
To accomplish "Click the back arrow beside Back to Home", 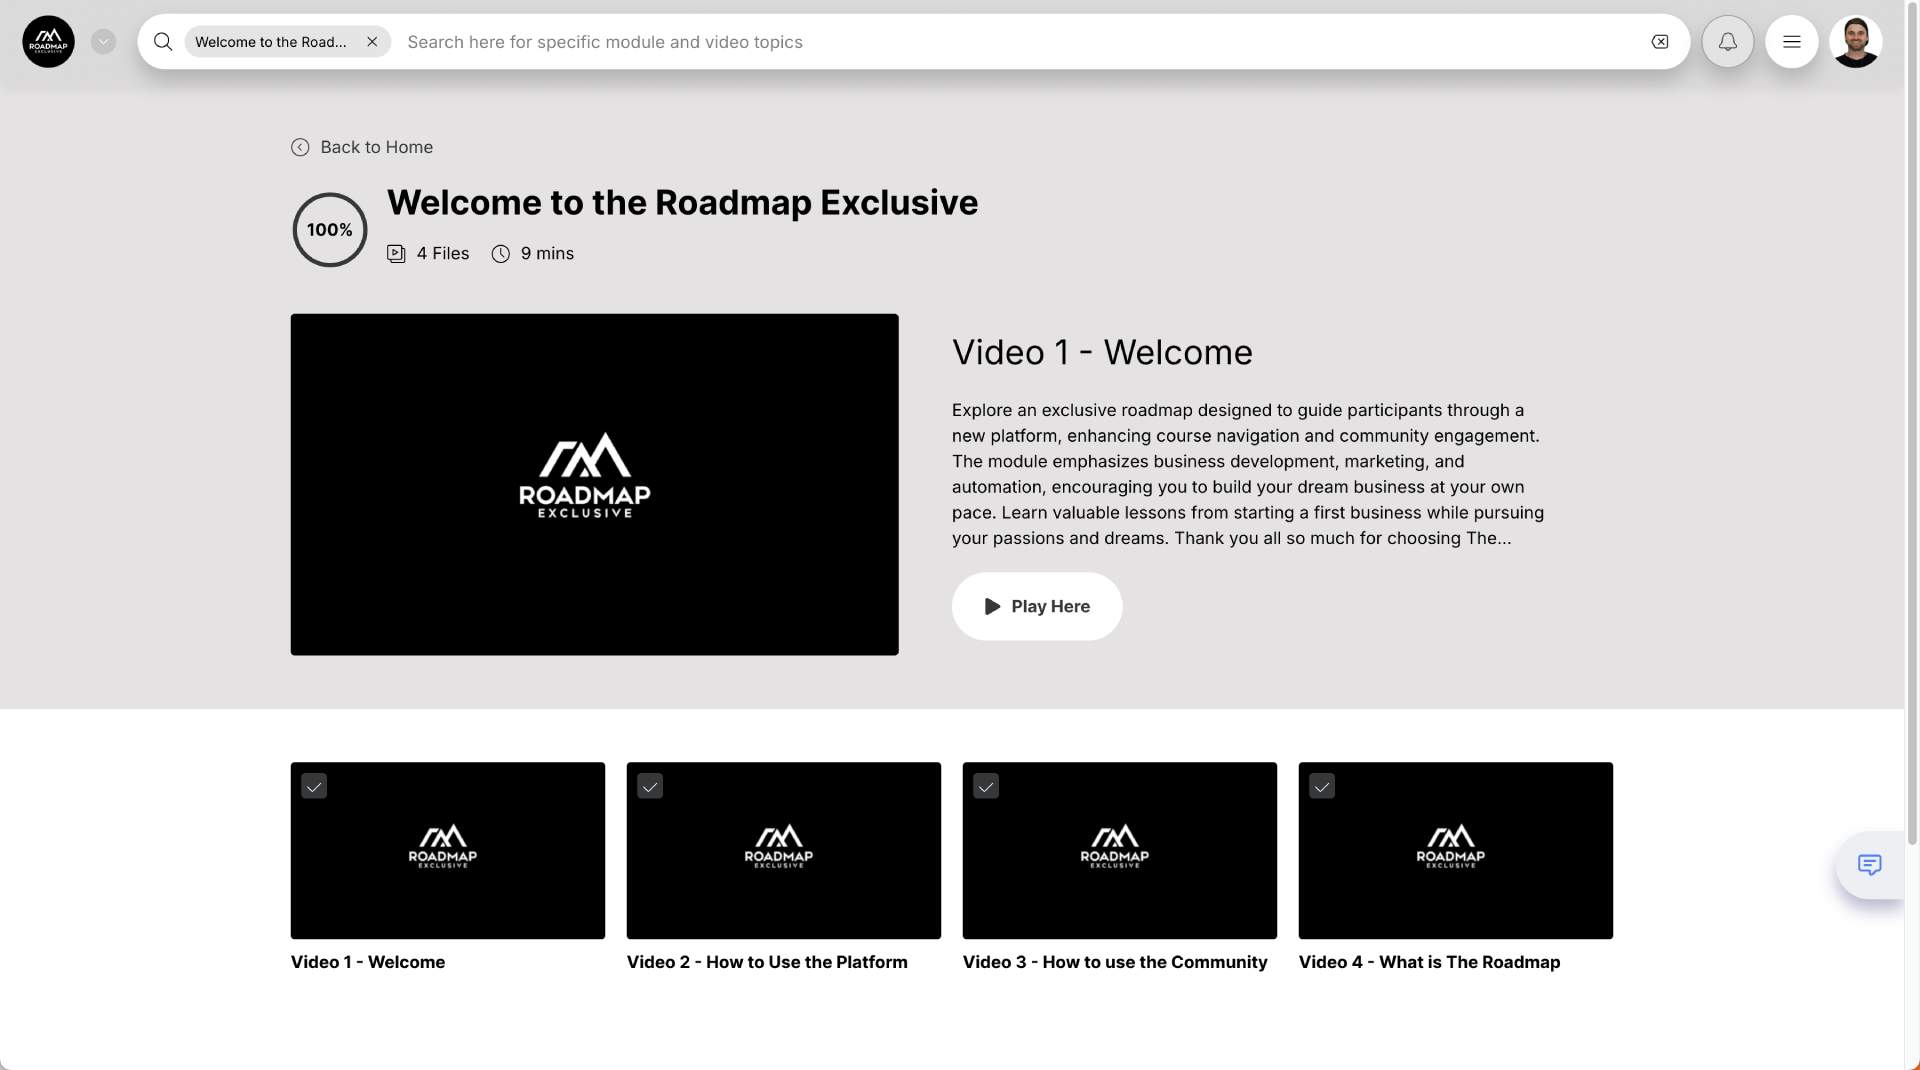I will [300, 147].
